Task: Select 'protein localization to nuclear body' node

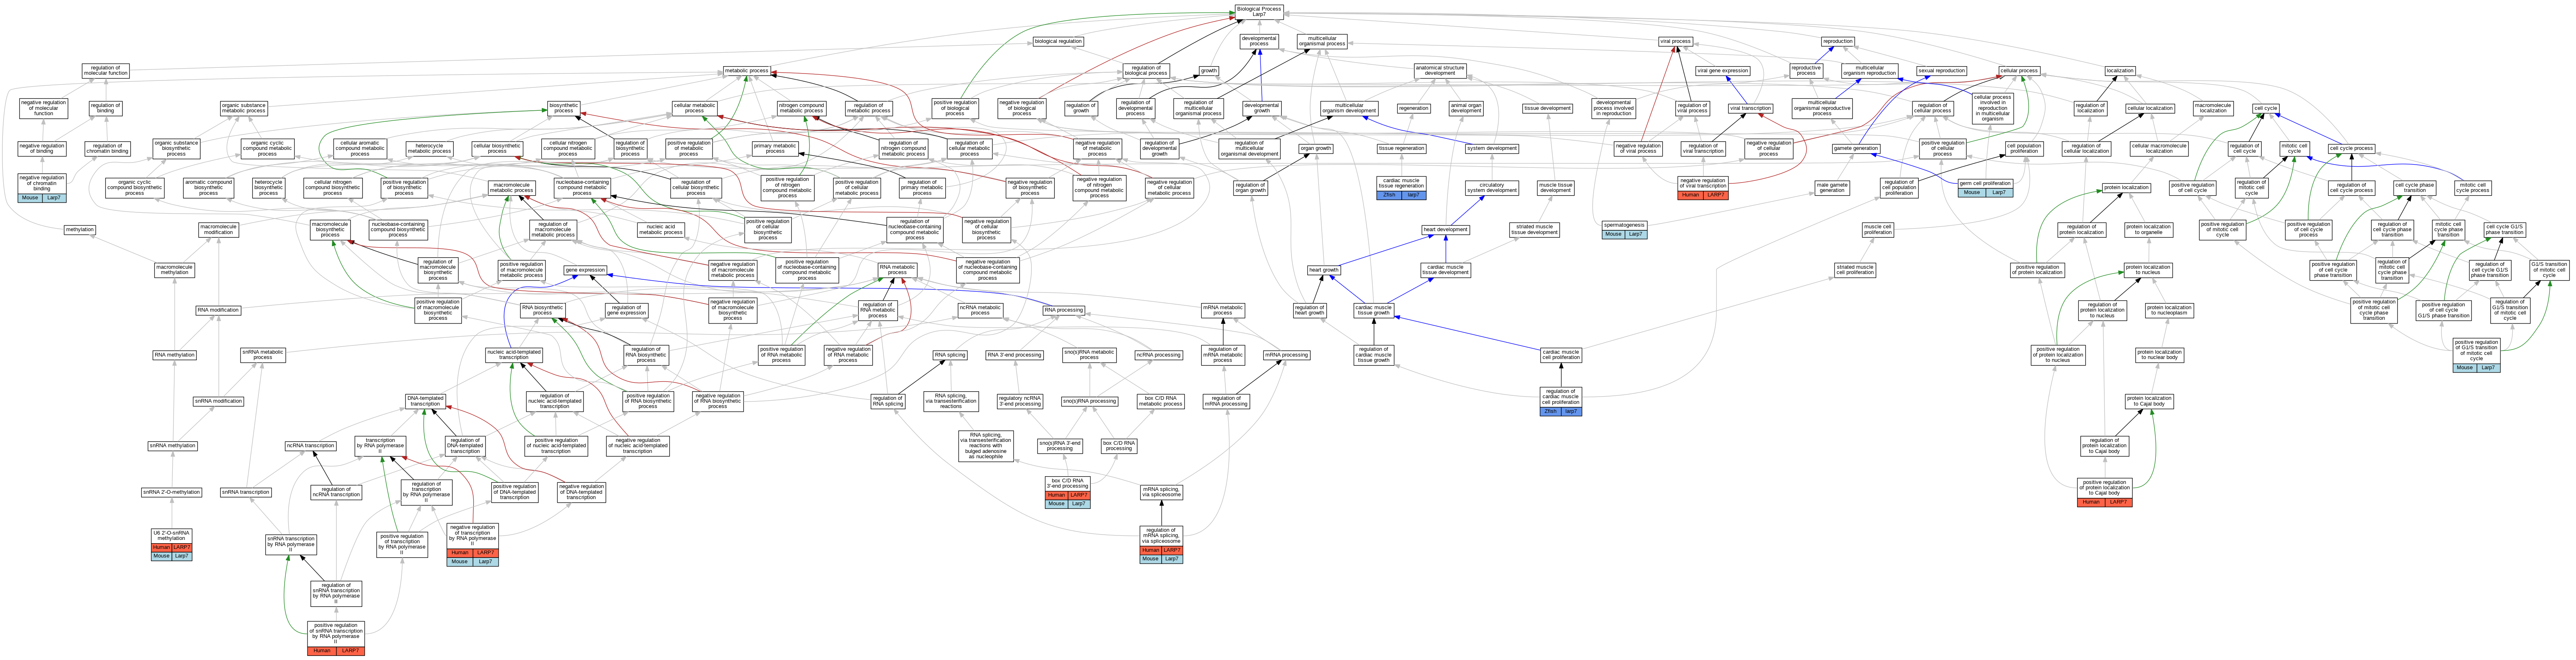Action: (x=2159, y=355)
